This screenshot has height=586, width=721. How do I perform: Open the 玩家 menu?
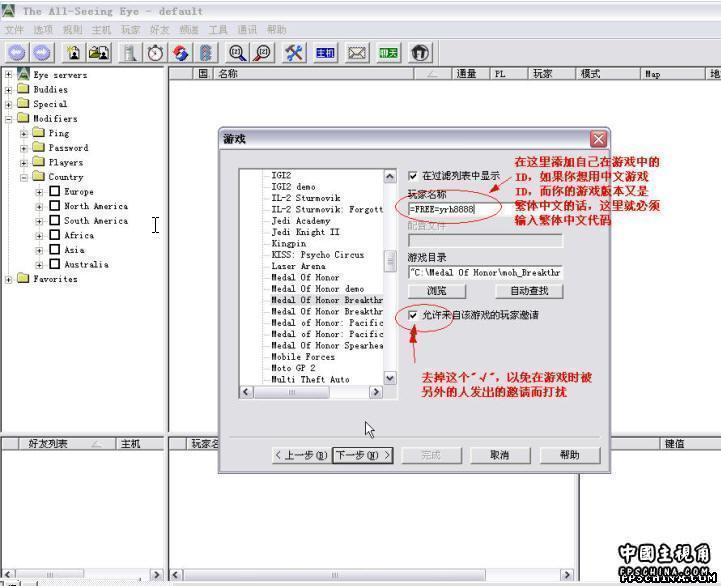pyautogui.click(x=130, y=30)
